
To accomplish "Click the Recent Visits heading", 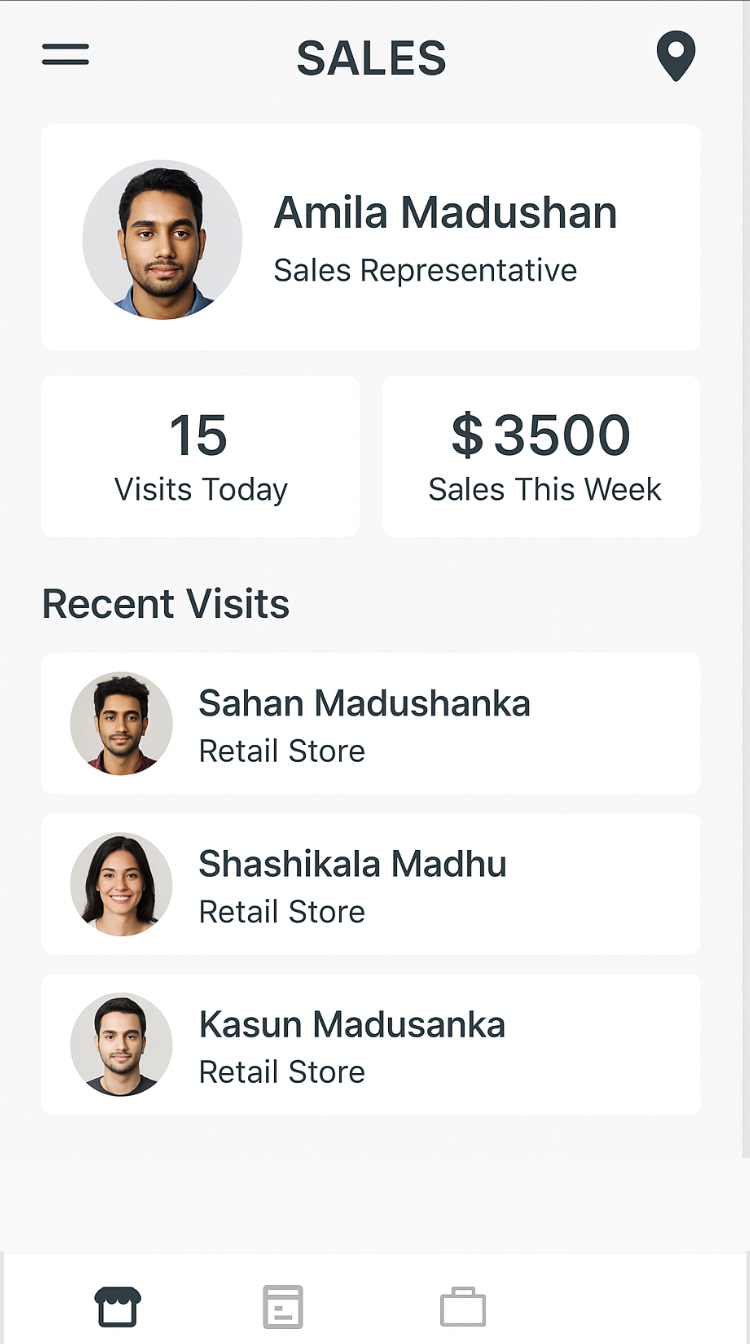I will coord(166,604).
